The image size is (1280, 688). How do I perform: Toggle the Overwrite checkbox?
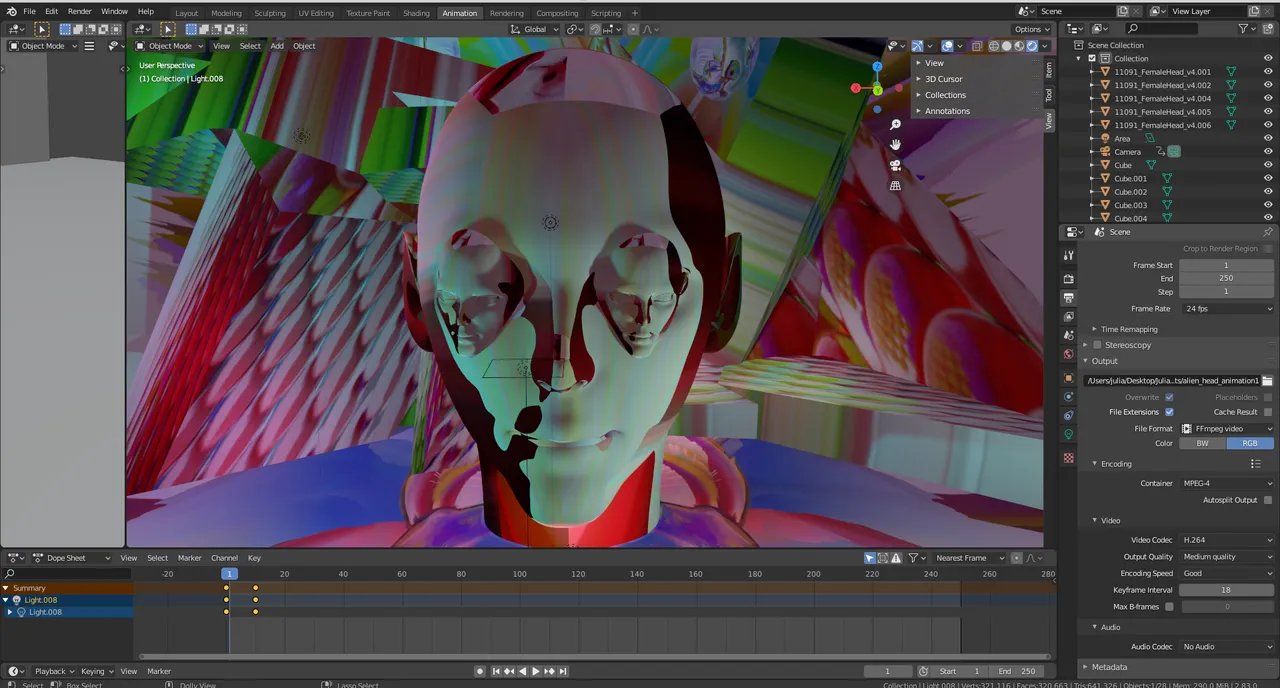pos(1169,397)
